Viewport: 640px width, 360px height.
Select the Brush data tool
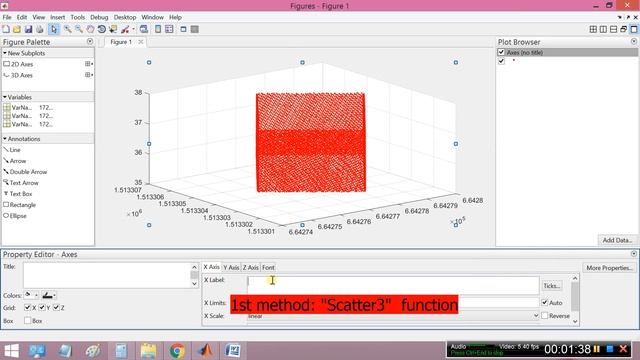tap(125, 29)
